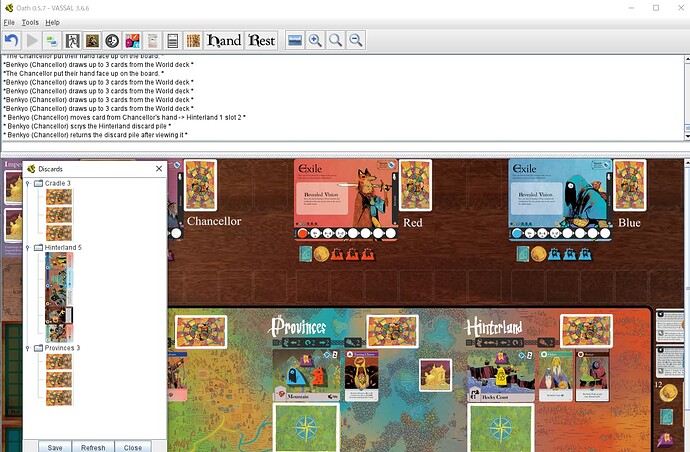Select the Red Exile player board
690x452 pixels.
pos(345,200)
